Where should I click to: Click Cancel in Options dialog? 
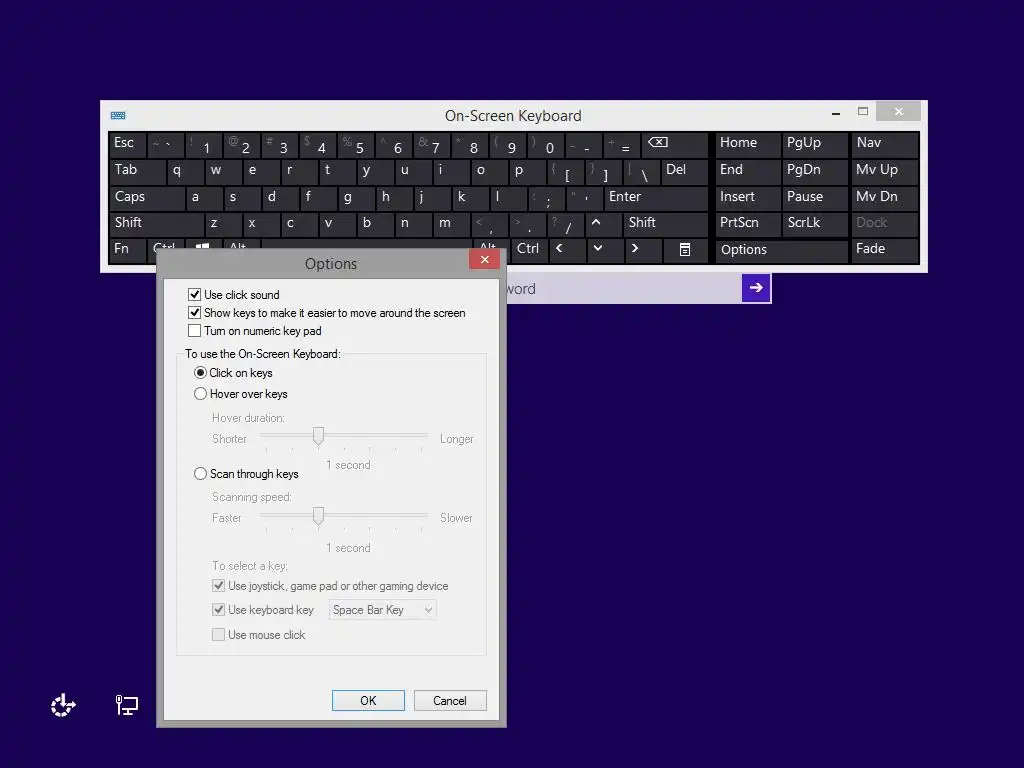[450, 701]
